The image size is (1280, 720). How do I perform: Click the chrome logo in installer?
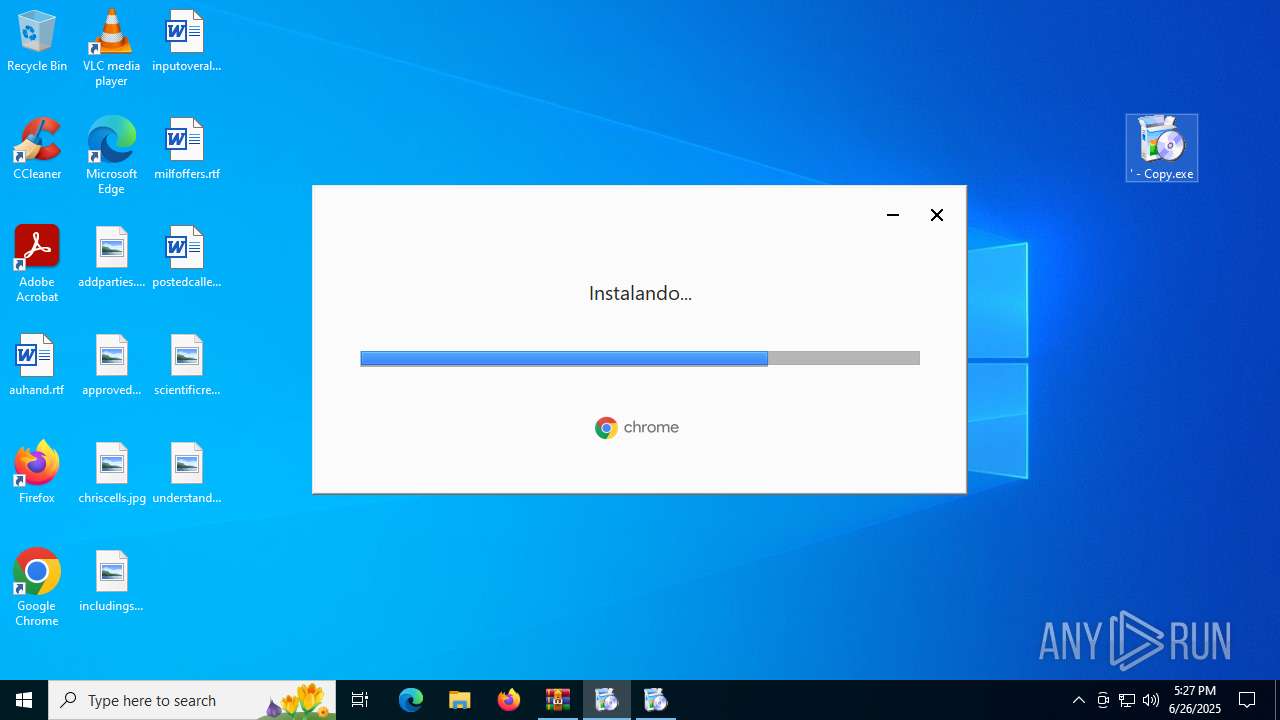pyautogui.click(x=637, y=428)
